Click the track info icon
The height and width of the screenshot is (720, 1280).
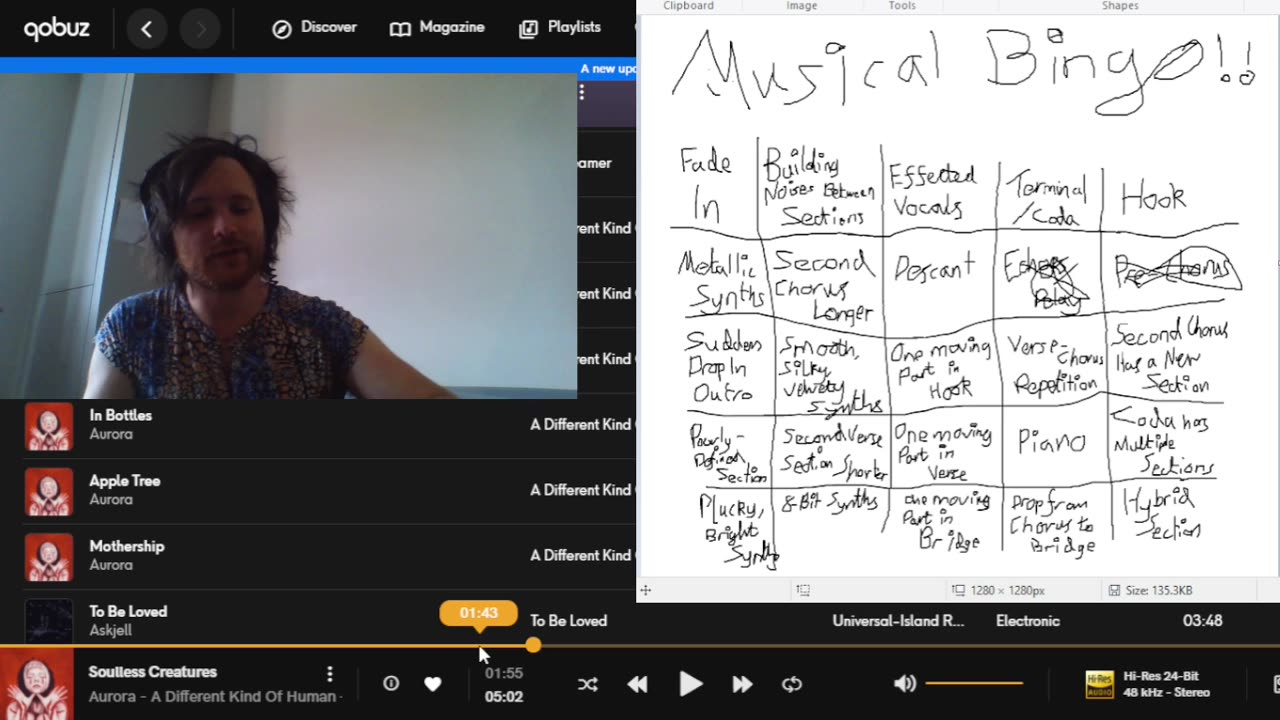click(391, 684)
